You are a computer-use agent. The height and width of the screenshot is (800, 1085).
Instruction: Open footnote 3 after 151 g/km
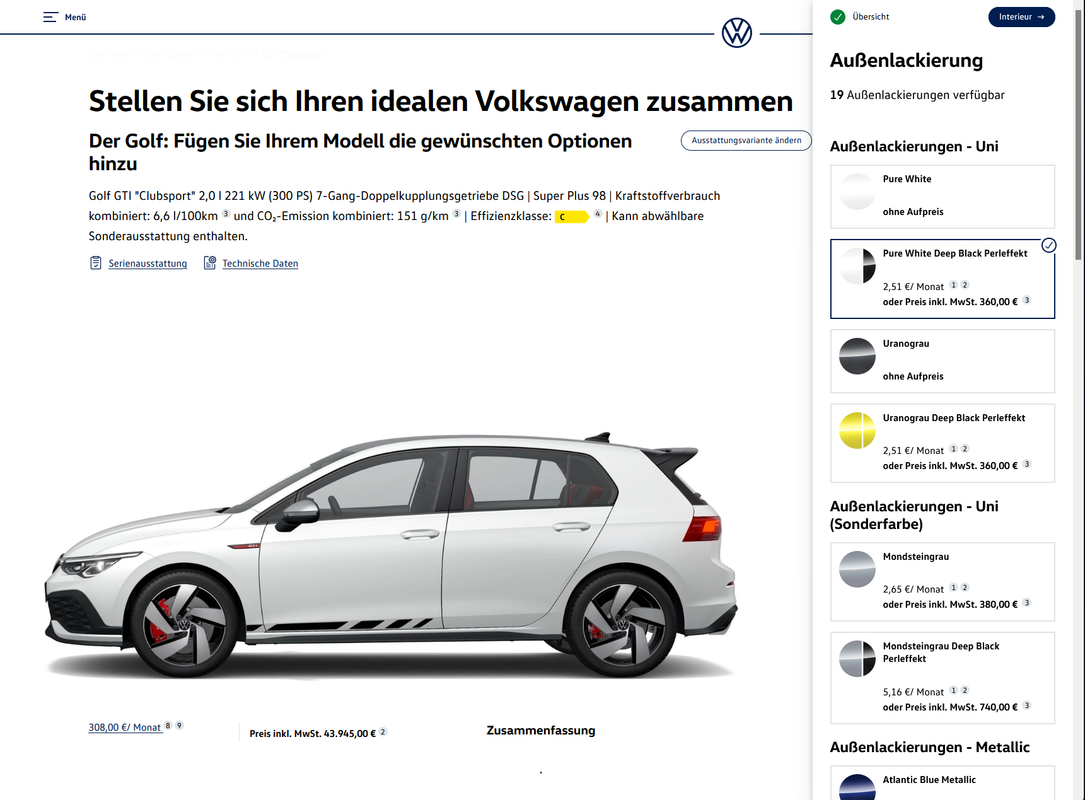[456, 214]
